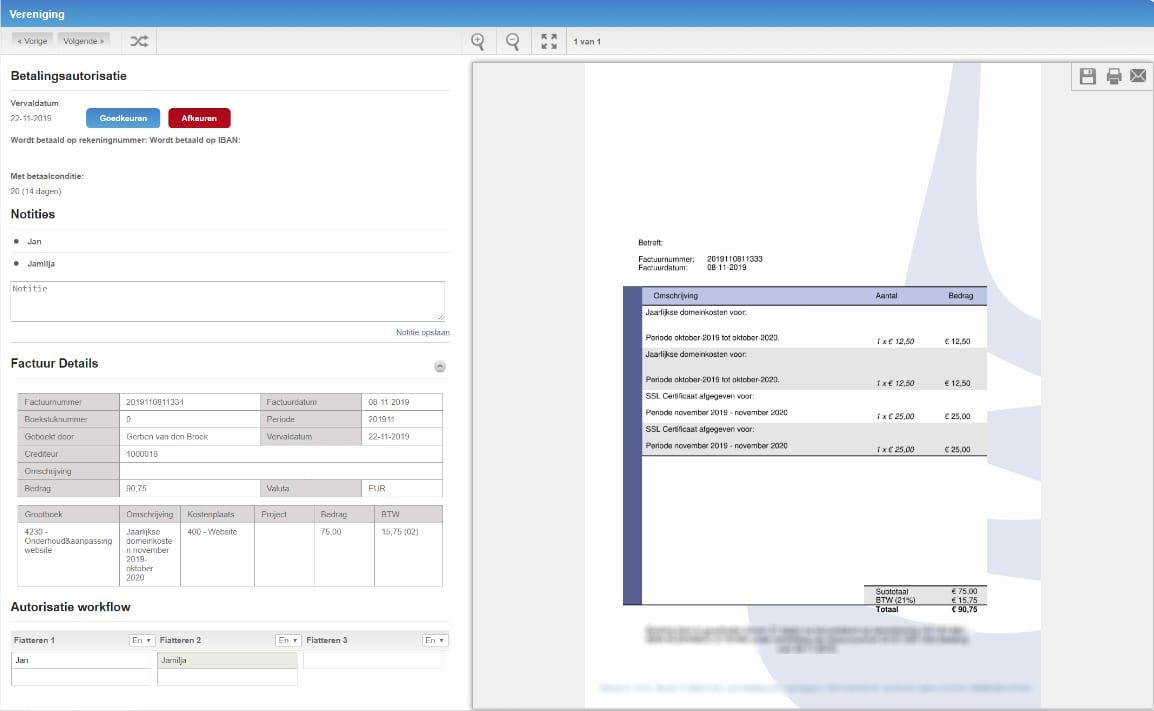The width and height of the screenshot is (1154, 711).
Task: Click the BTW value 15,75 (02)
Action: click(x=408, y=554)
